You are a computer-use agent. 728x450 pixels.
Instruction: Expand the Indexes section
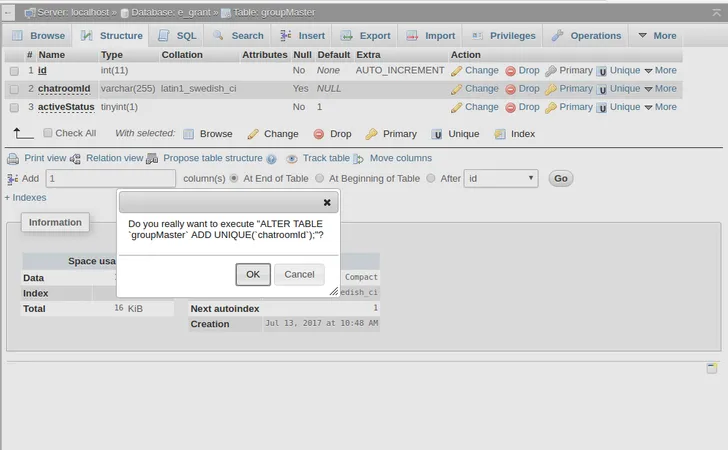[26, 198]
